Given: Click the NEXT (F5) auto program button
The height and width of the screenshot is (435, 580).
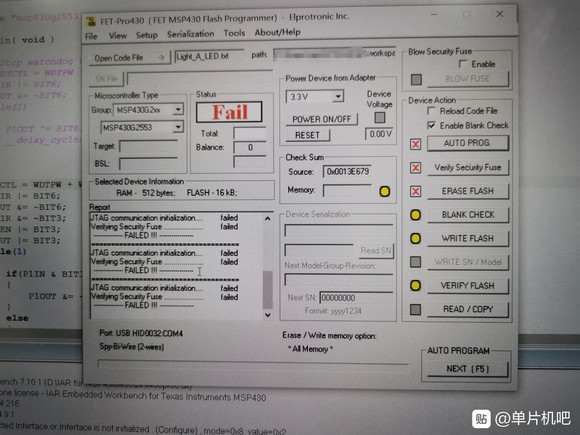Looking at the screenshot, I should [x=468, y=369].
